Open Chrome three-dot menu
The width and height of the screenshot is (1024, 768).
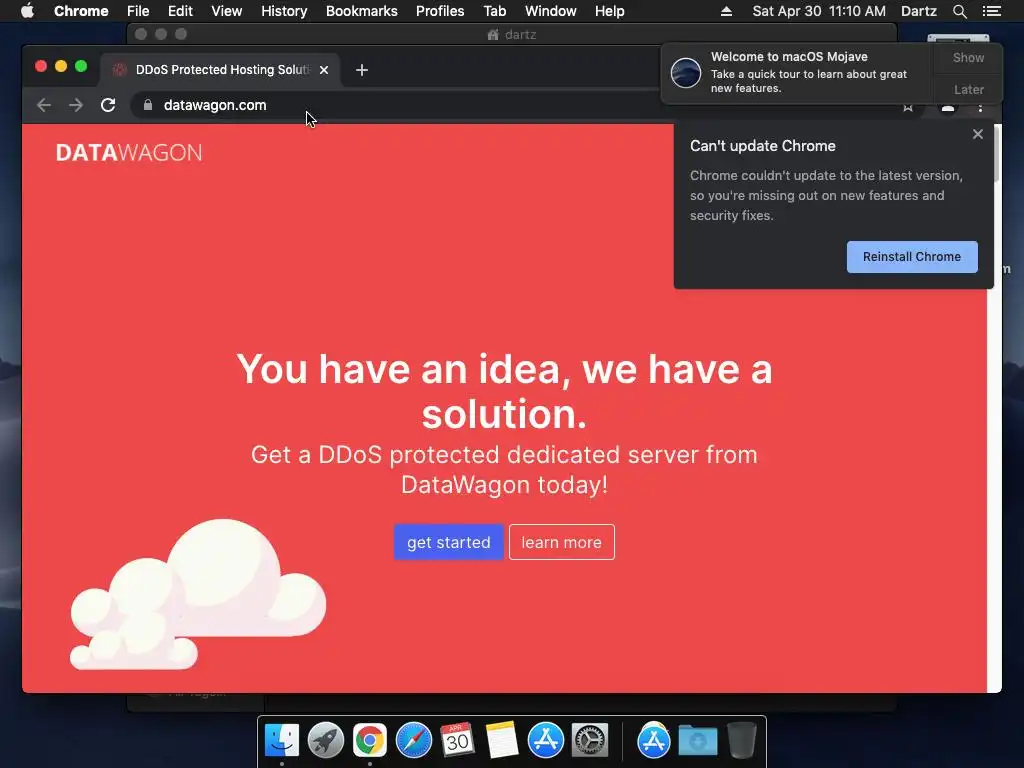point(980,108)
